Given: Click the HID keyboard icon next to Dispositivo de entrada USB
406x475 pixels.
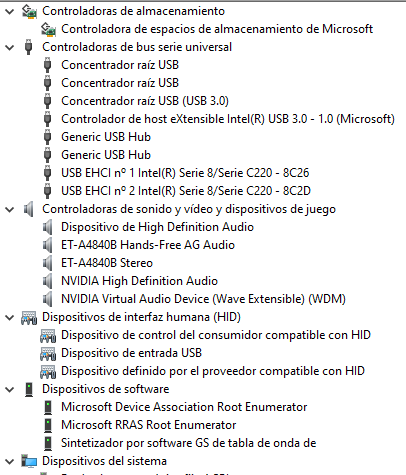Looking at the screenshot, I should (48, 353).
